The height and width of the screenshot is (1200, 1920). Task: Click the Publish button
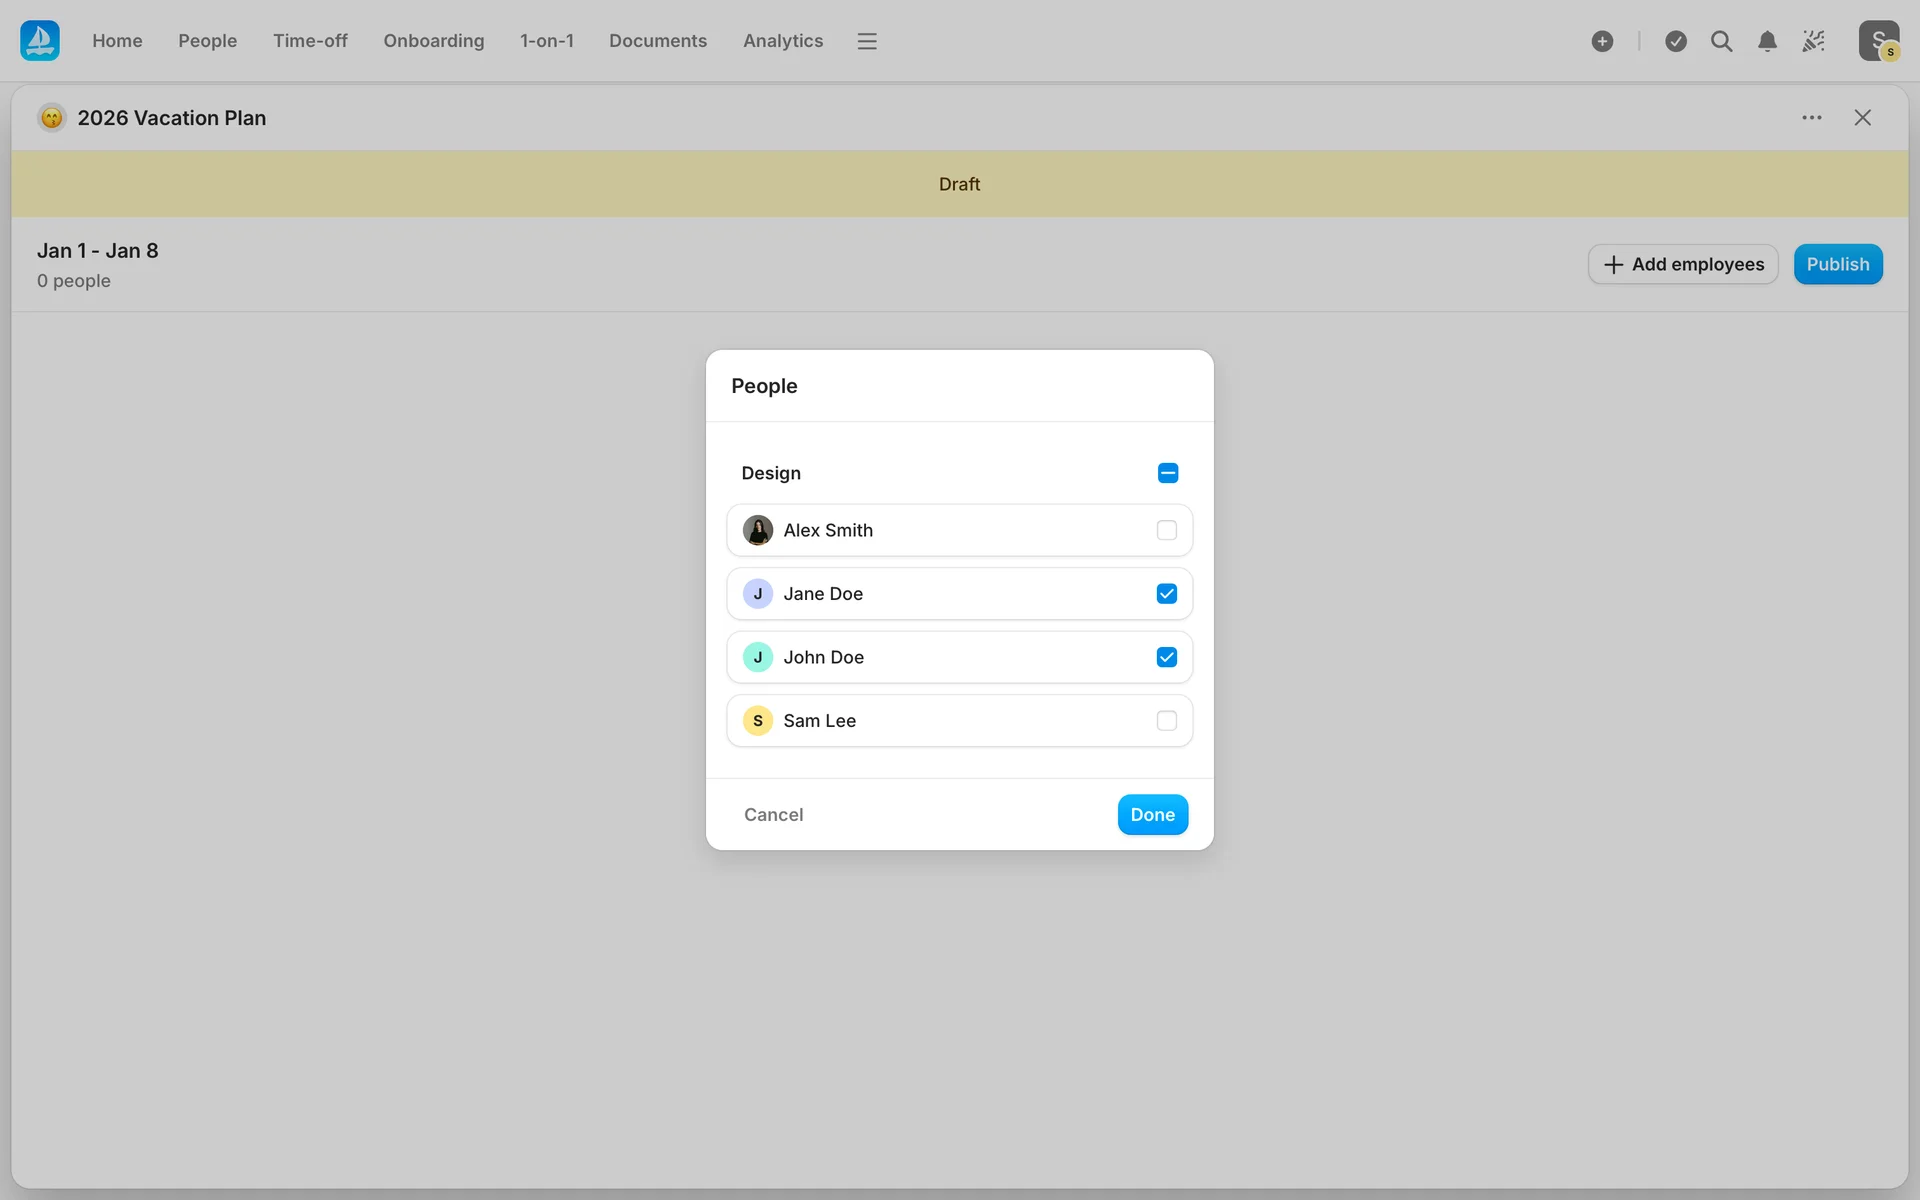1837,264
